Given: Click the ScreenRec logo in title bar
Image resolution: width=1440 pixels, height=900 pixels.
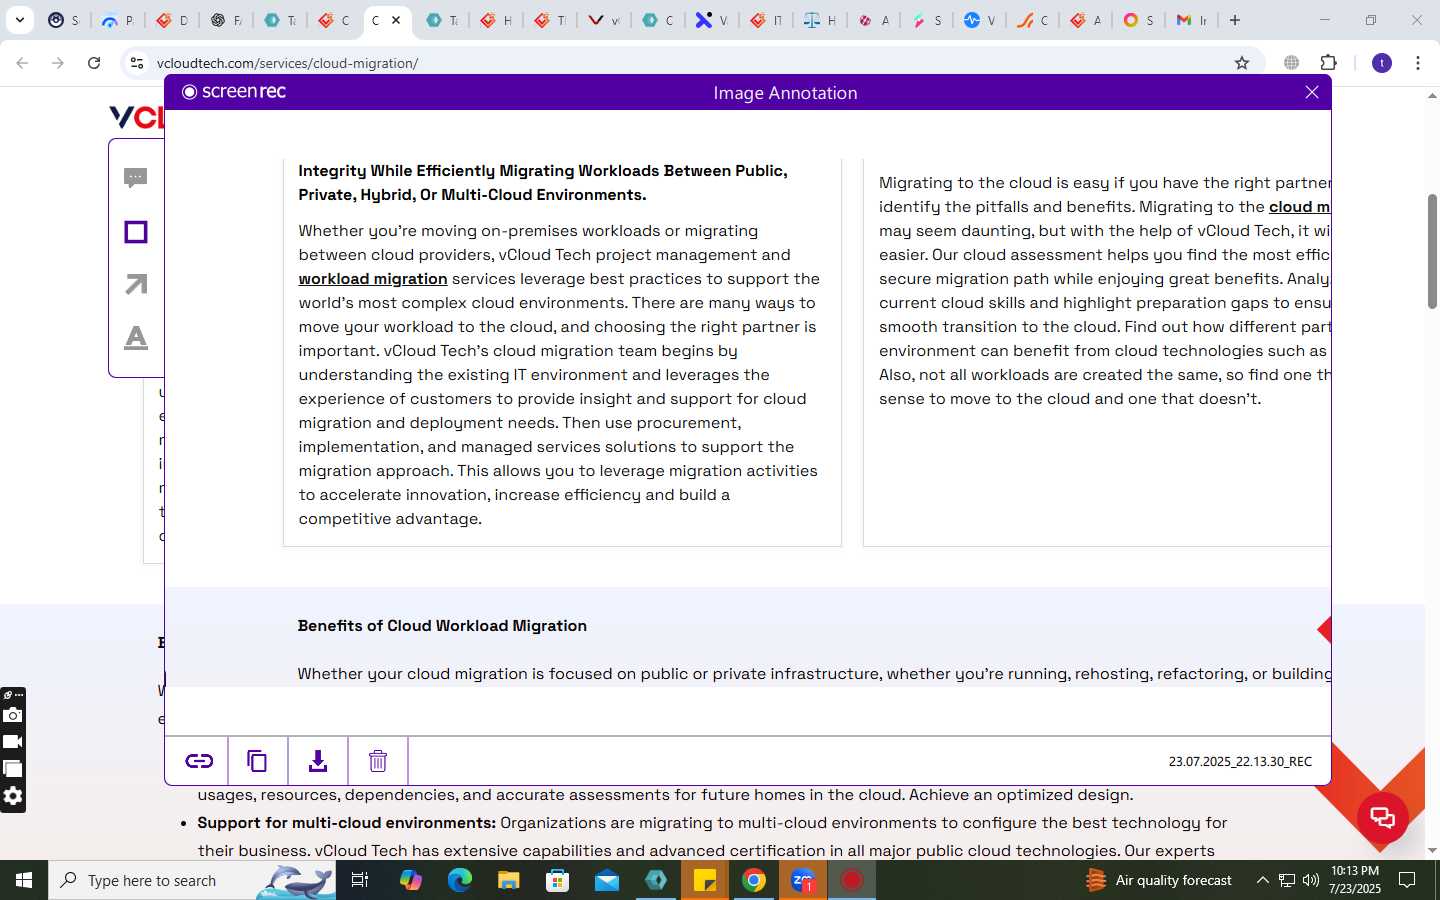Looking at the screenshot, I should click(234, 92).
